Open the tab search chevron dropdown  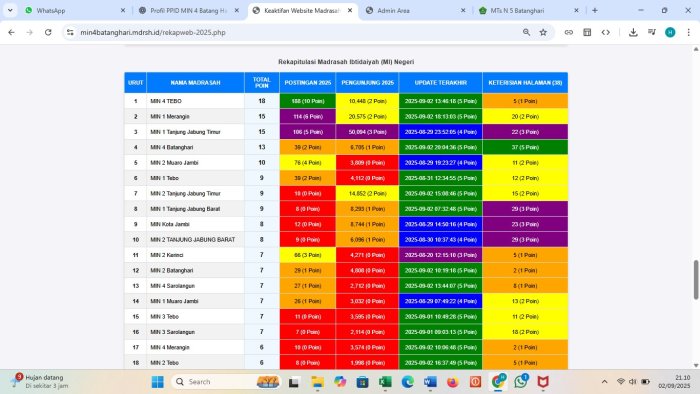(x=10, y=10)
